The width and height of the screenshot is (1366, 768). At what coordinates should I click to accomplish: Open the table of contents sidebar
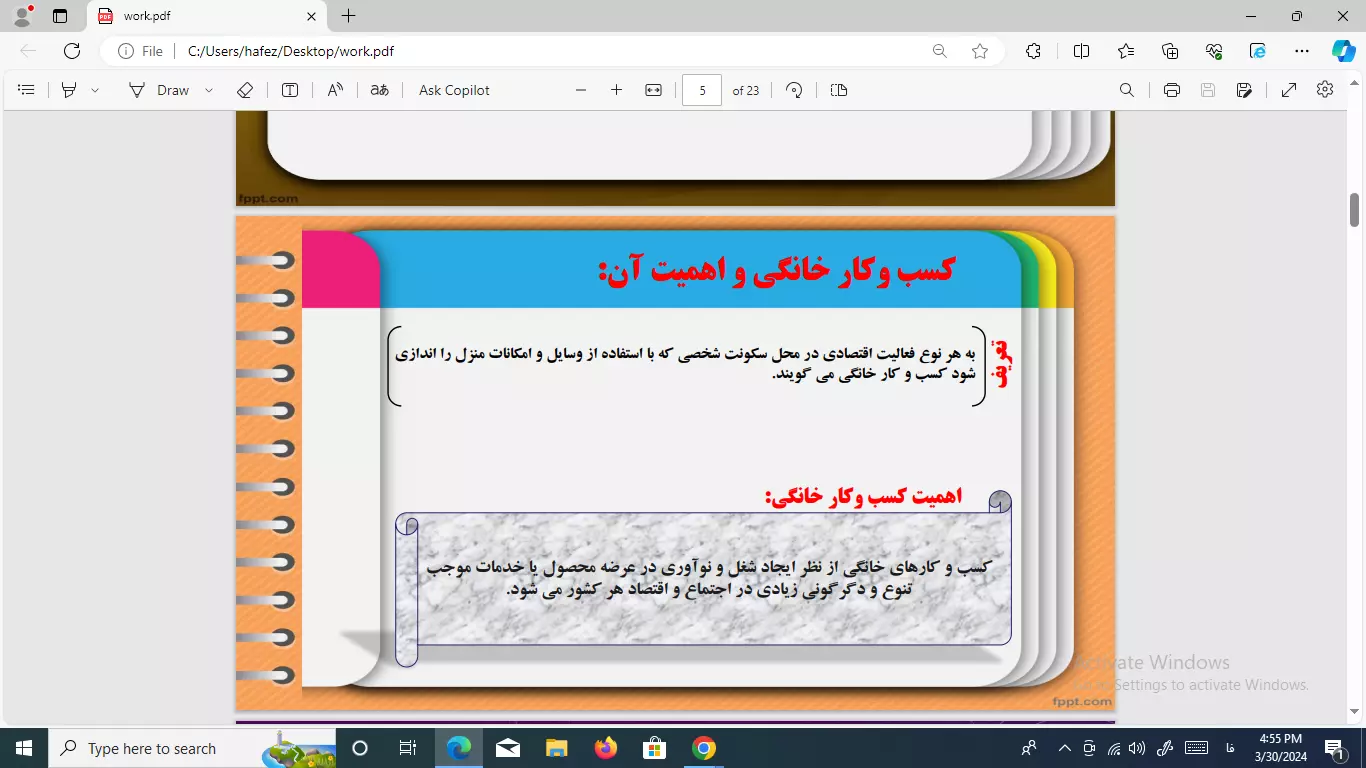[x=27, y=90]
